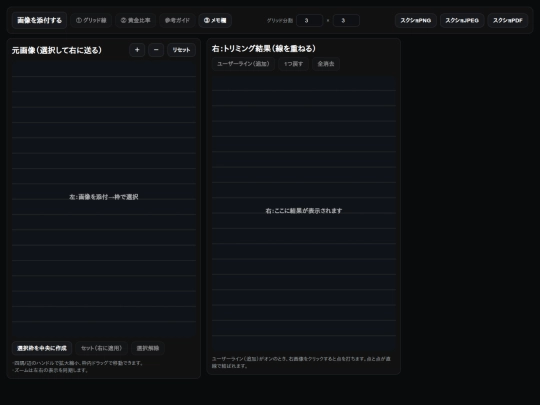The image size is (540, 405).
Task: Export screenshot as PDF
Action: [508, 20]
